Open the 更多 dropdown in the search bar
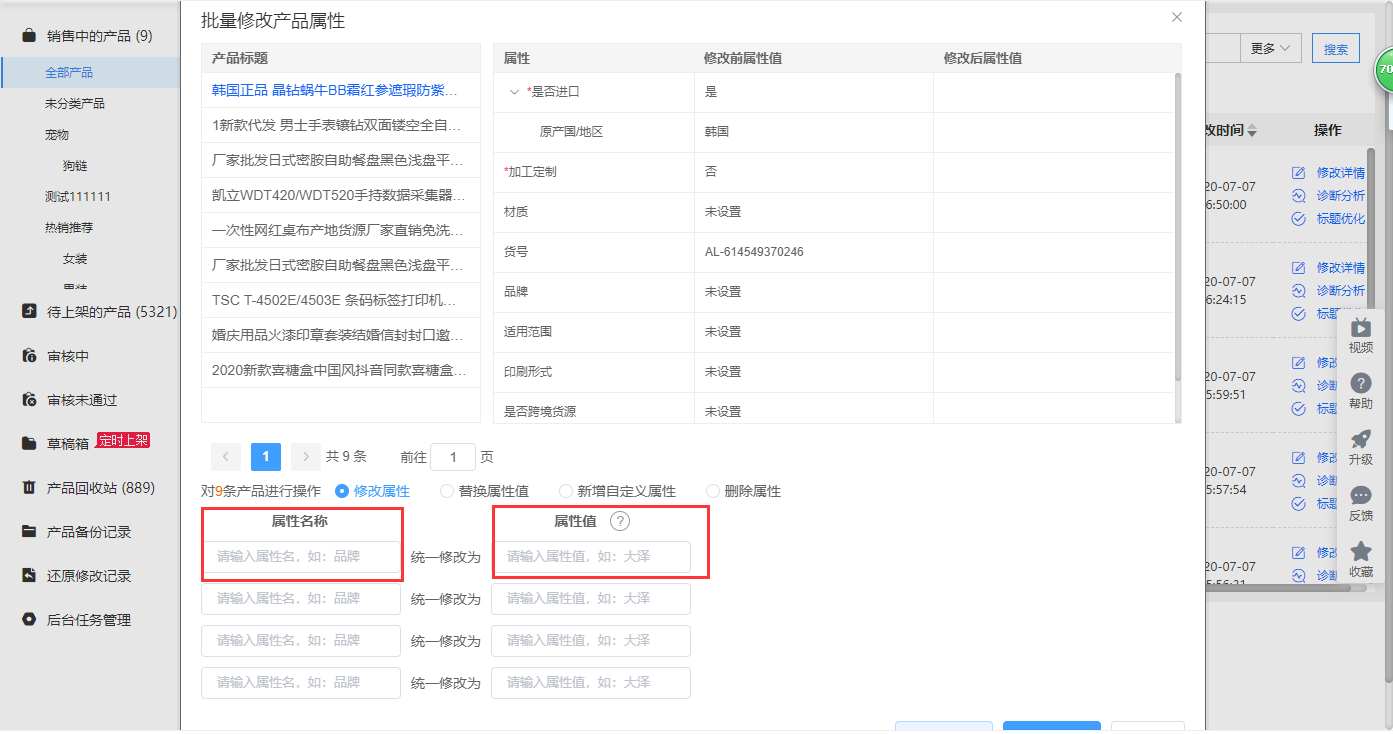The width and height of the screenshot is (1393, 734). click(1270, 48)
